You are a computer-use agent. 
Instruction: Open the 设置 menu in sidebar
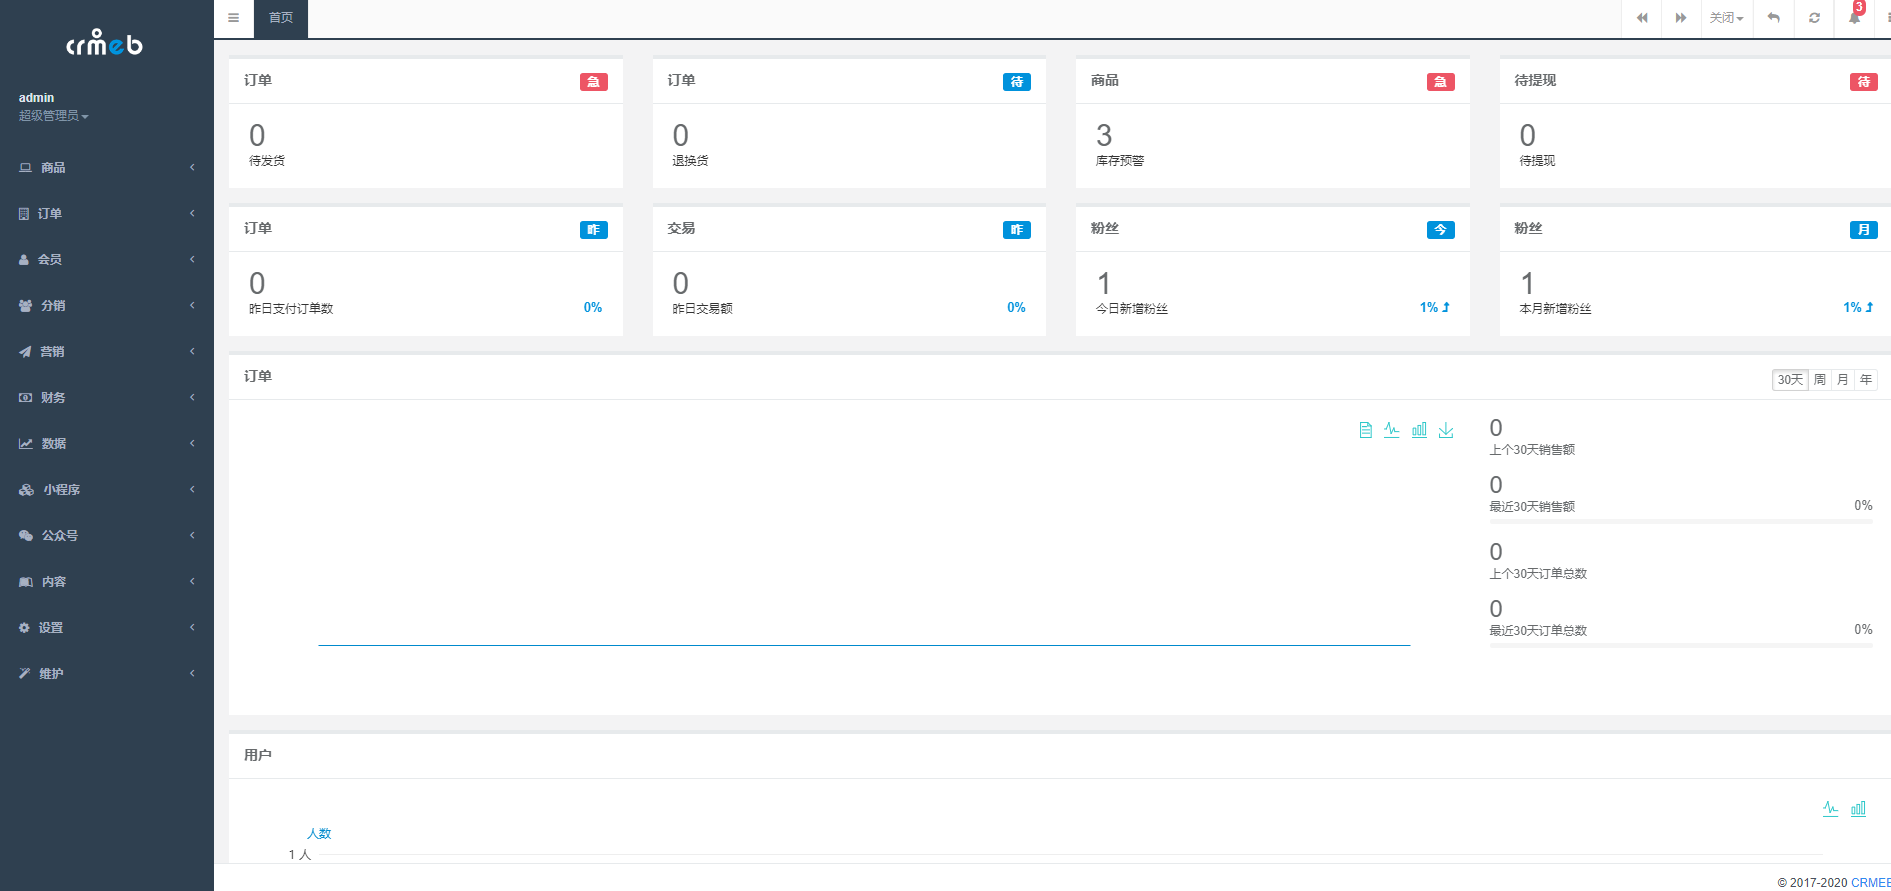point(106,628)
